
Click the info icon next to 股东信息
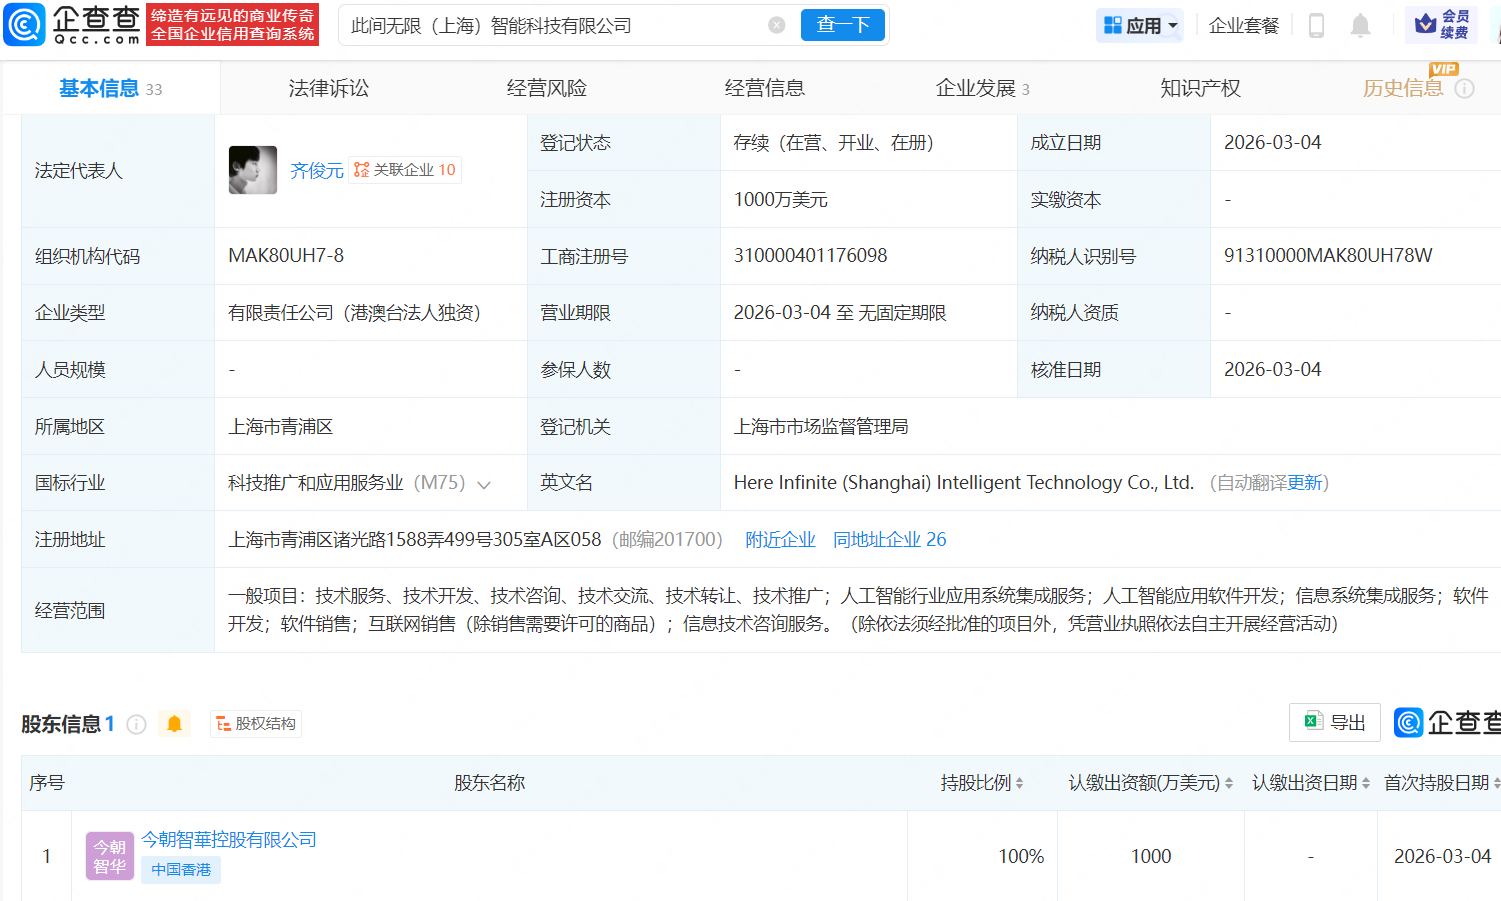pos(136,723)
